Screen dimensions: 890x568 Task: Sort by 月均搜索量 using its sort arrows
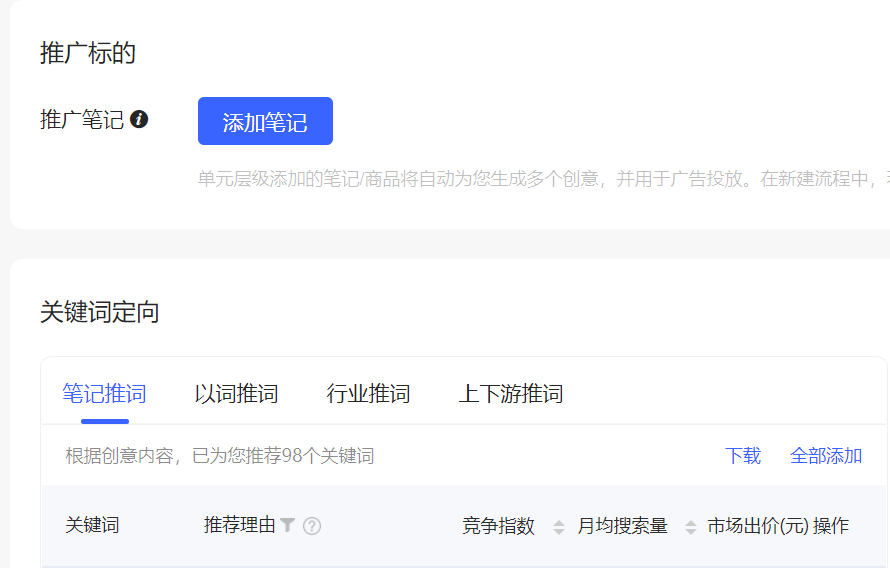[x=691, y=527]
